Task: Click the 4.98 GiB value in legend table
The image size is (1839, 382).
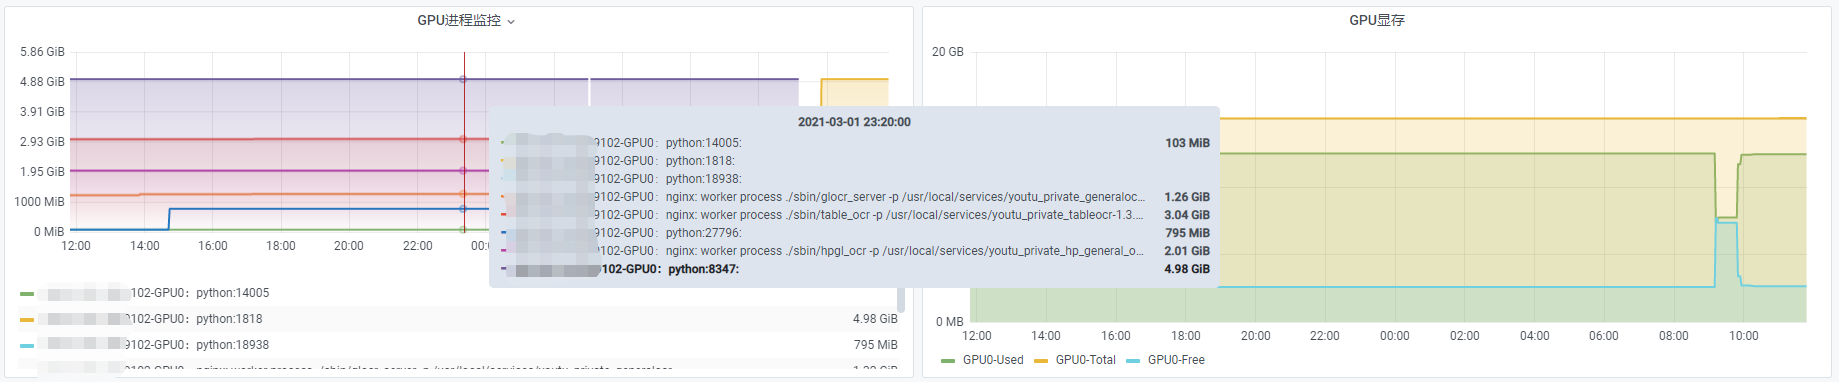Action: click(x=875, y=319)
